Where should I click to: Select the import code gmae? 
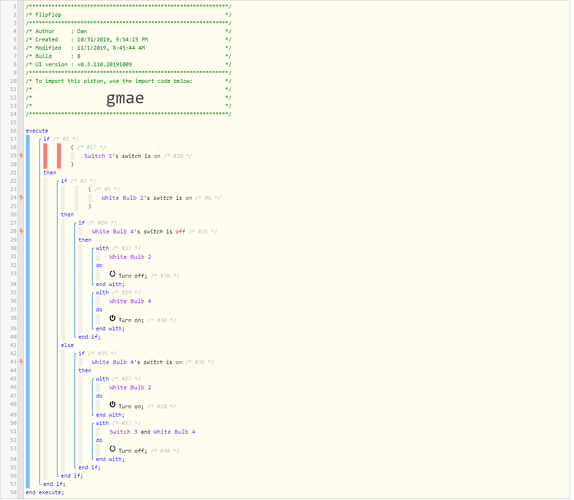pyautogui.click(x=125, y=98)
